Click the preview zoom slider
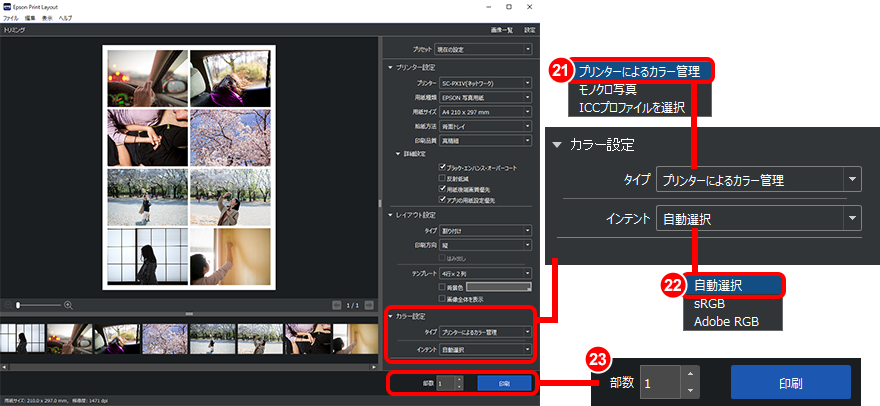The width and height of the screenshot is (880, 406). coord(38,304)
